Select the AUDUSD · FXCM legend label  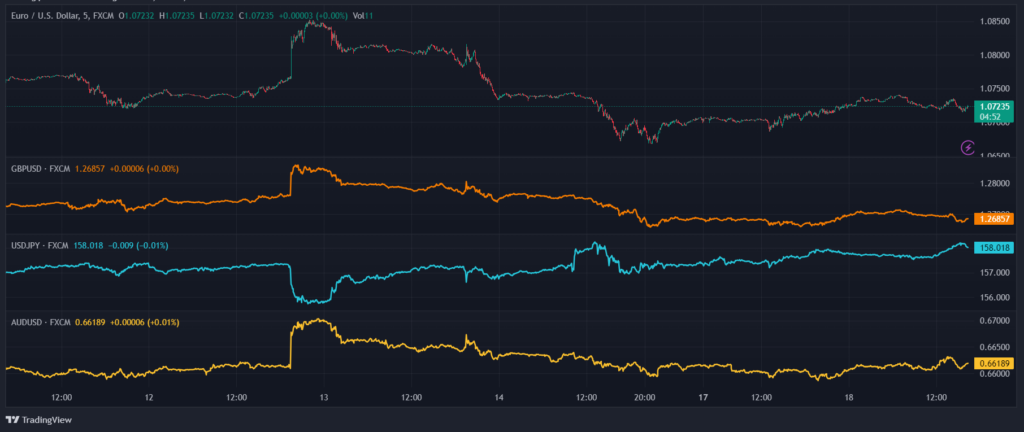tap(40, 322)
